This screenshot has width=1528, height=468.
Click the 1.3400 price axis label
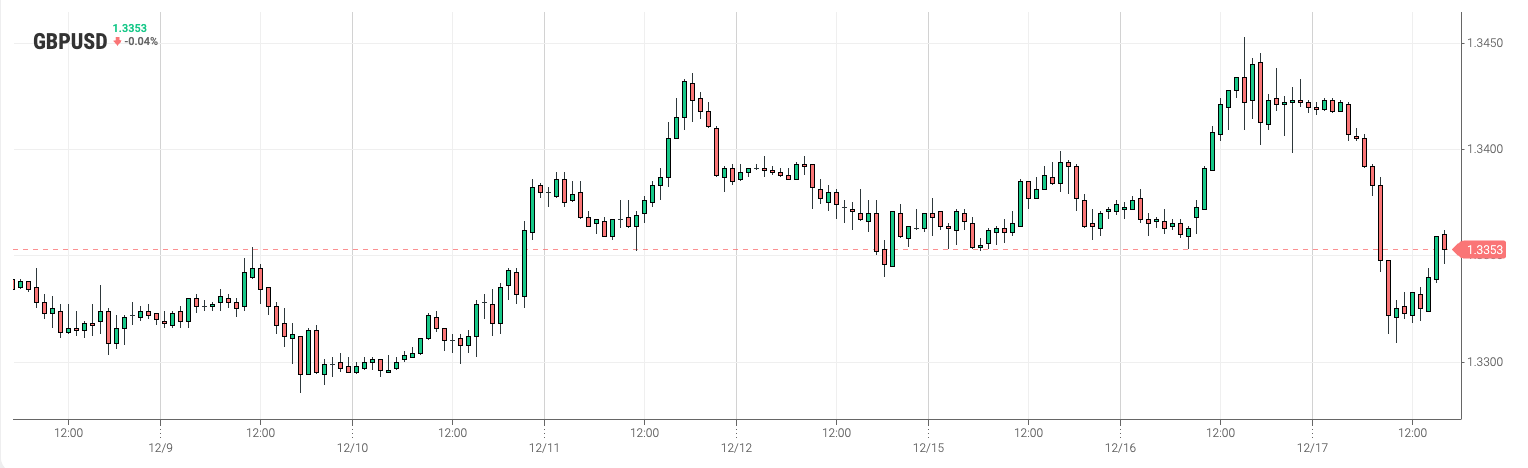pos(1484,149)
